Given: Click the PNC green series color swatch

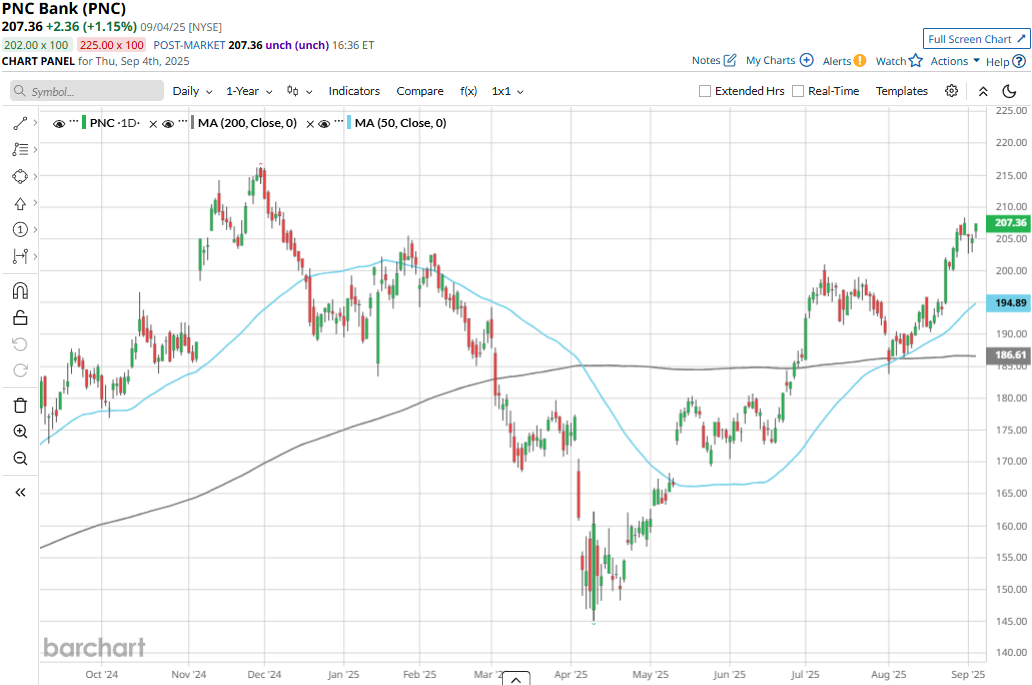Looking at the screenshot, I should (x=84, y=122).
